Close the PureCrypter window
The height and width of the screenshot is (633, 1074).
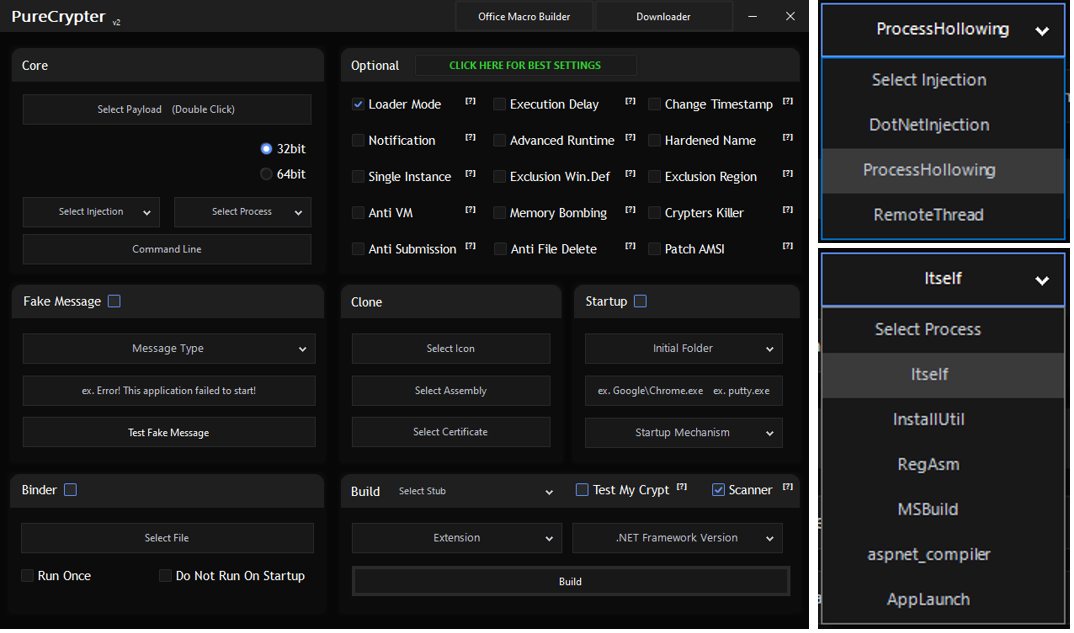pyautogui.click(x=790, y=16)
